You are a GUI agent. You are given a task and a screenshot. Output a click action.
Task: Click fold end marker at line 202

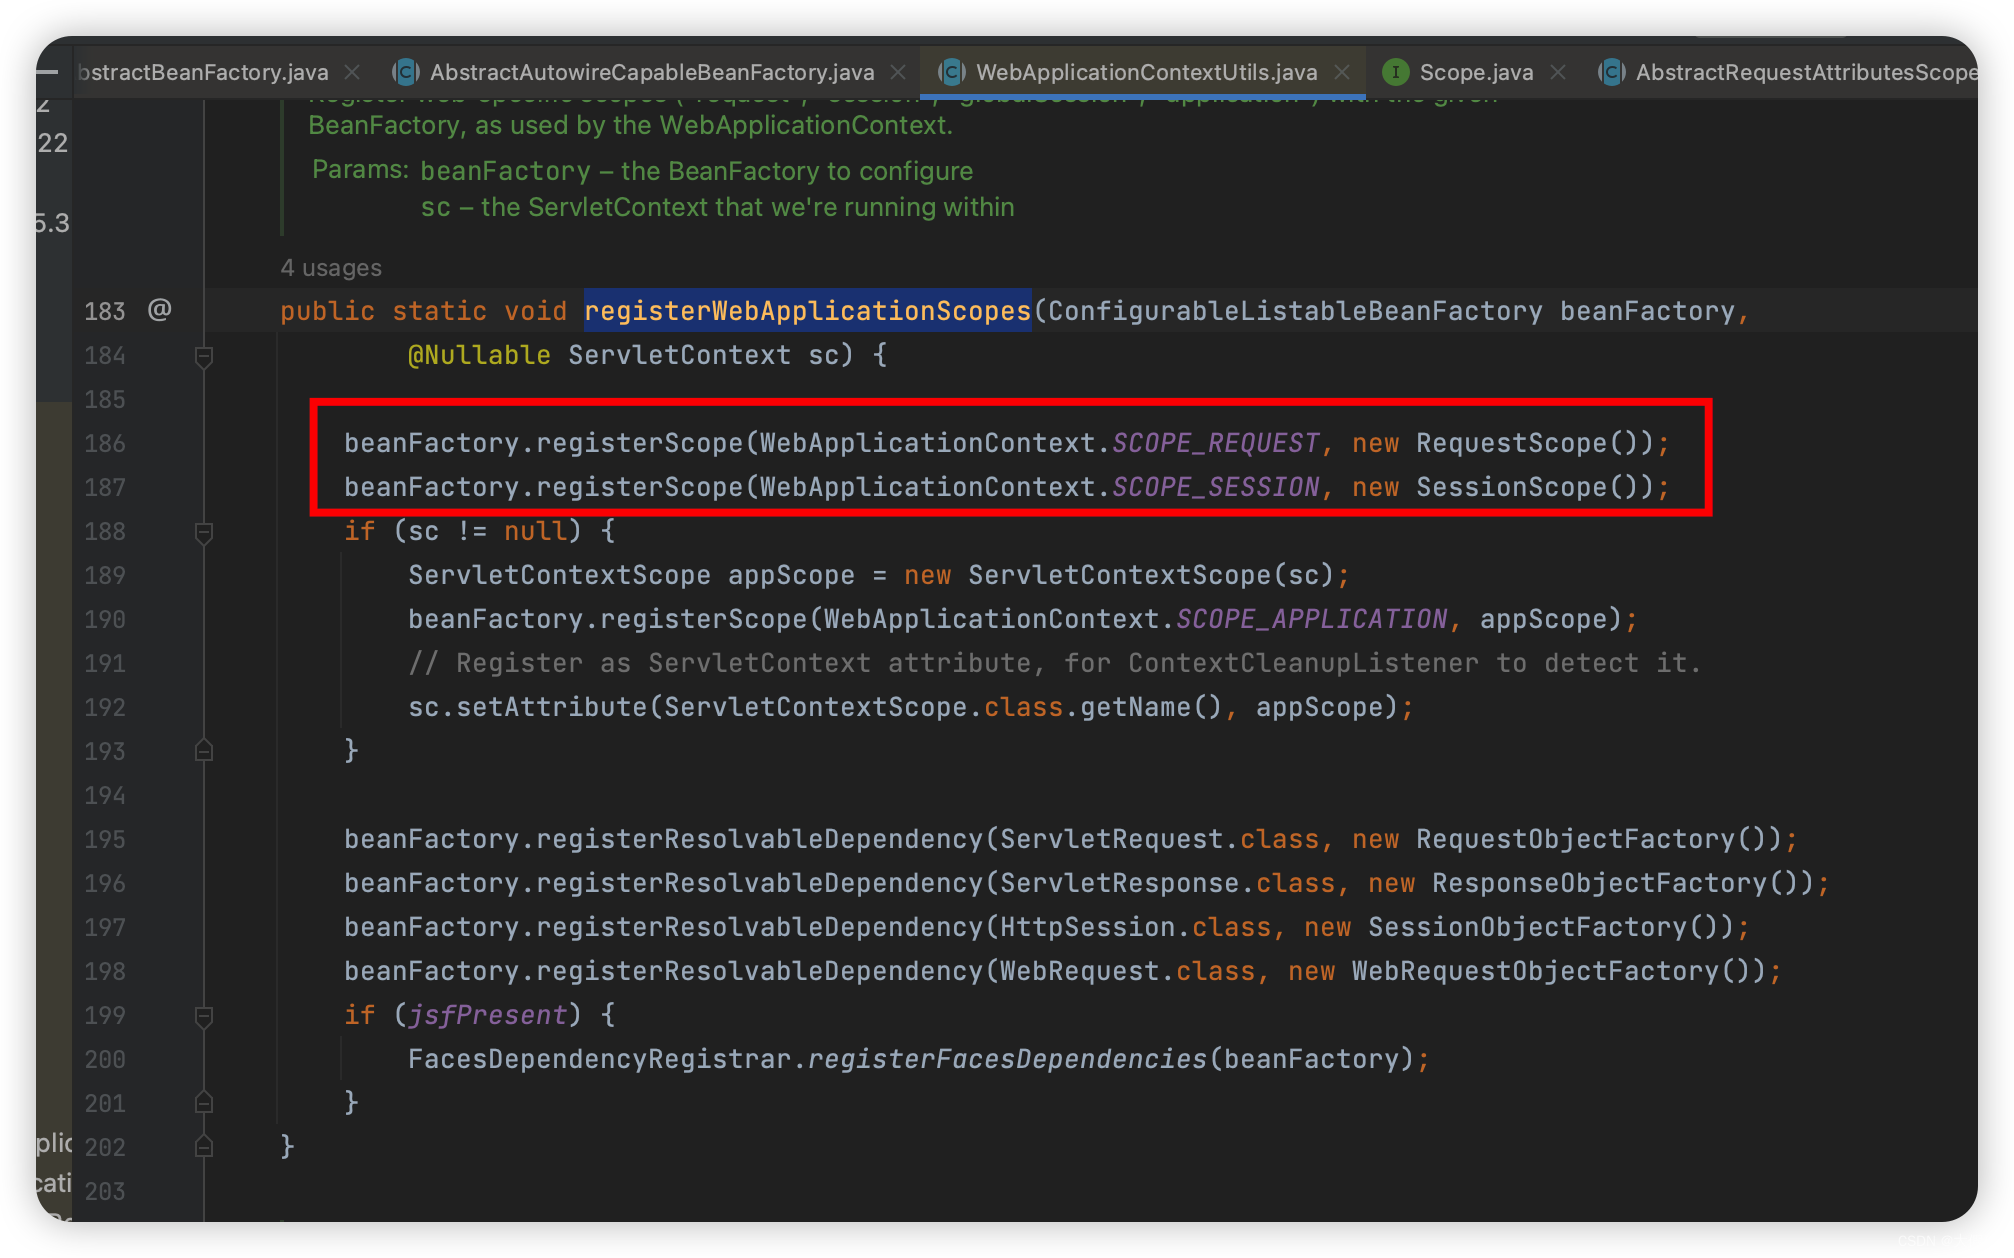coord(204,1147)
